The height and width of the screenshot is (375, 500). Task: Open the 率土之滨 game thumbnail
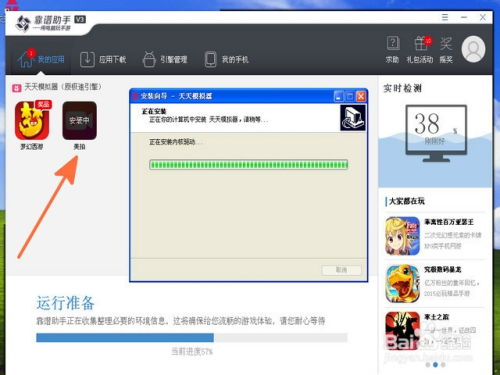coord(402,331)
